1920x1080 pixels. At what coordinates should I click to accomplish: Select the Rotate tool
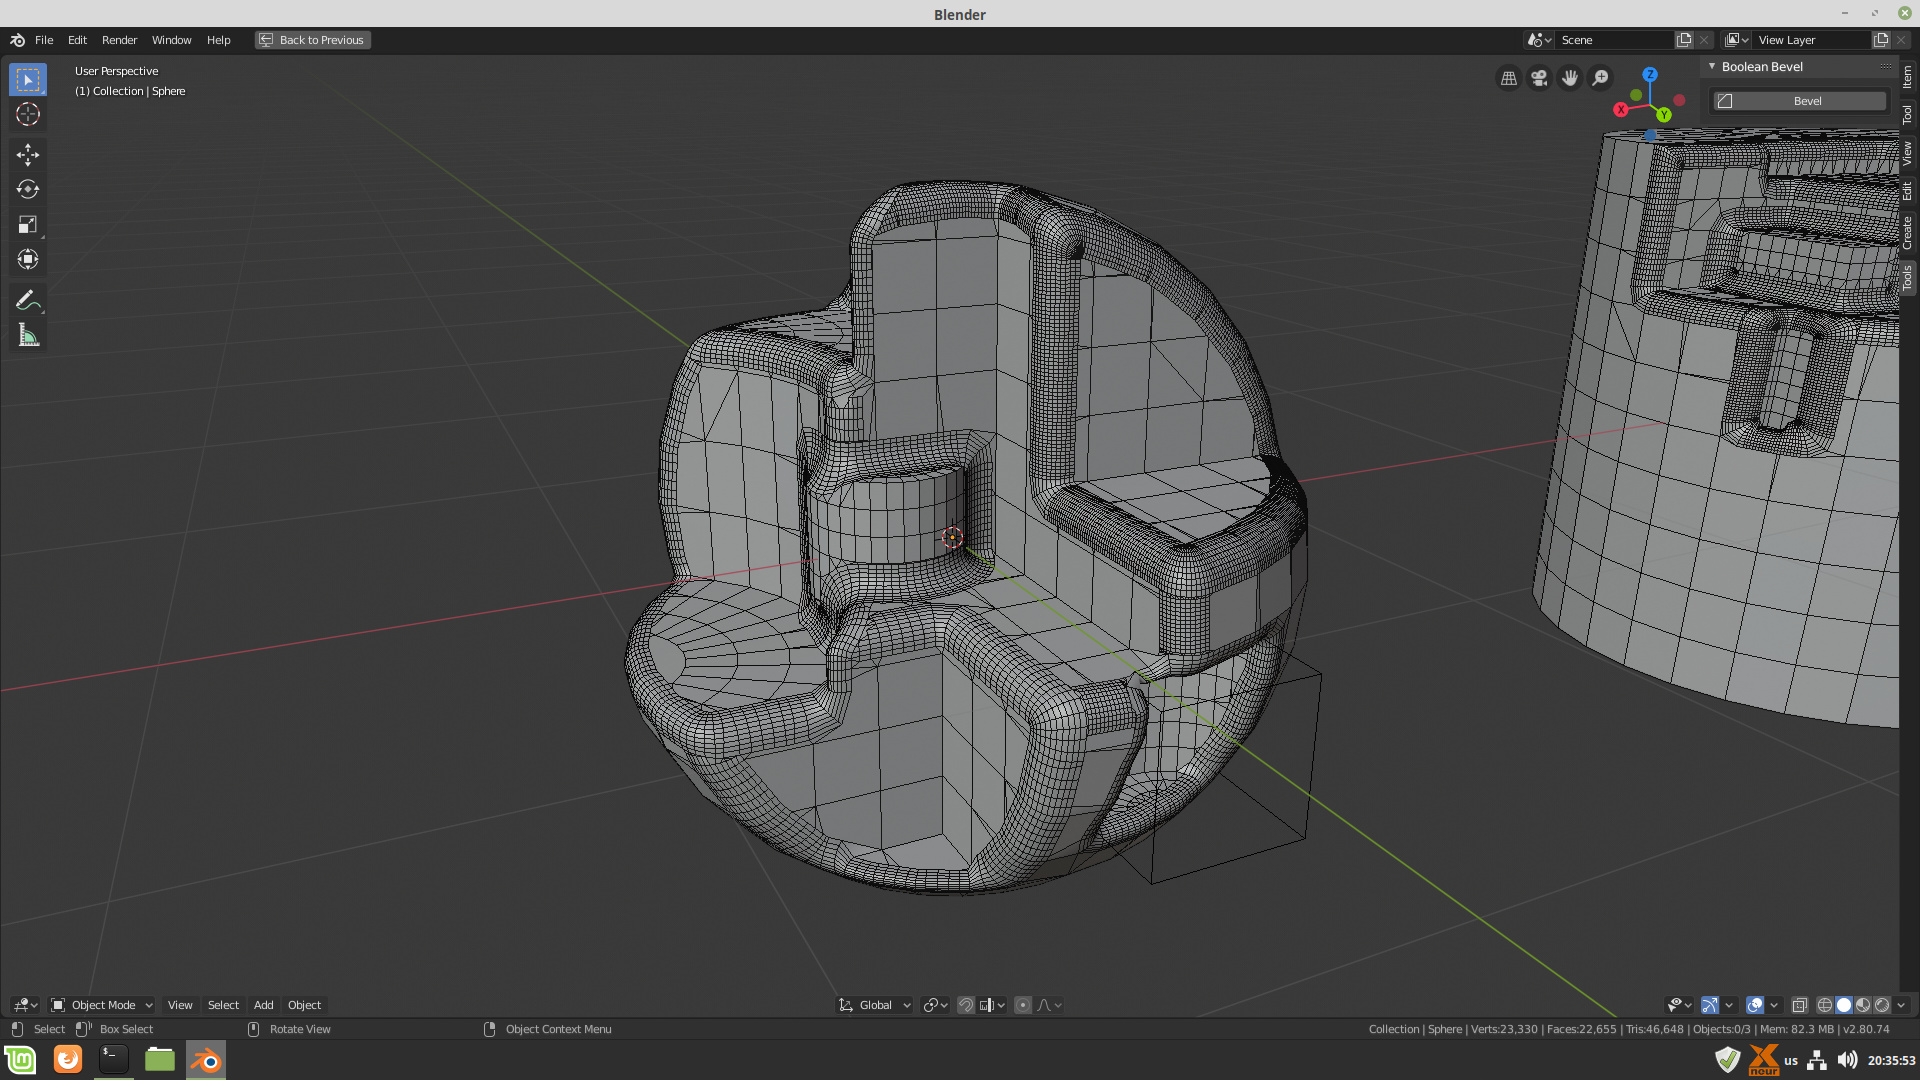28,189
